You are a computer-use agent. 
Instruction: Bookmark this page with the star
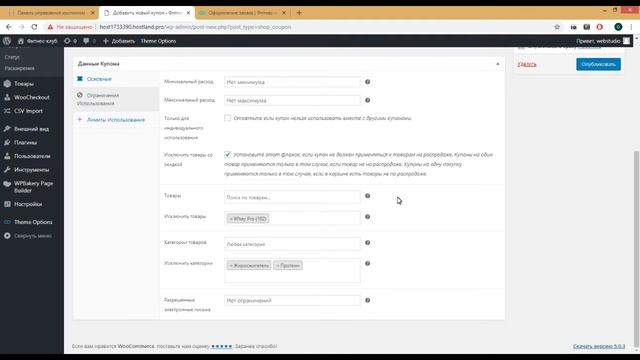tap(557, 27)
